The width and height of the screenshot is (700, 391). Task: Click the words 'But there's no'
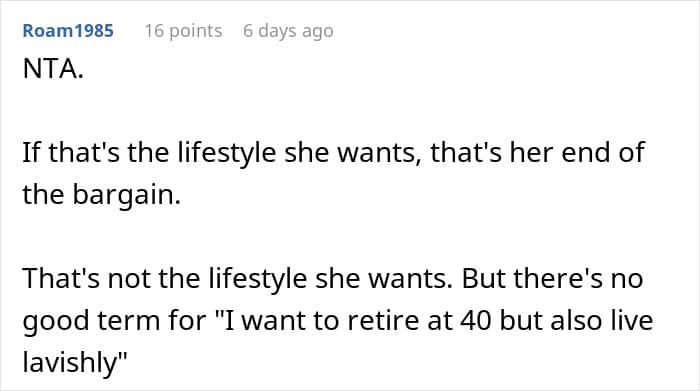(x=552, y=279)
